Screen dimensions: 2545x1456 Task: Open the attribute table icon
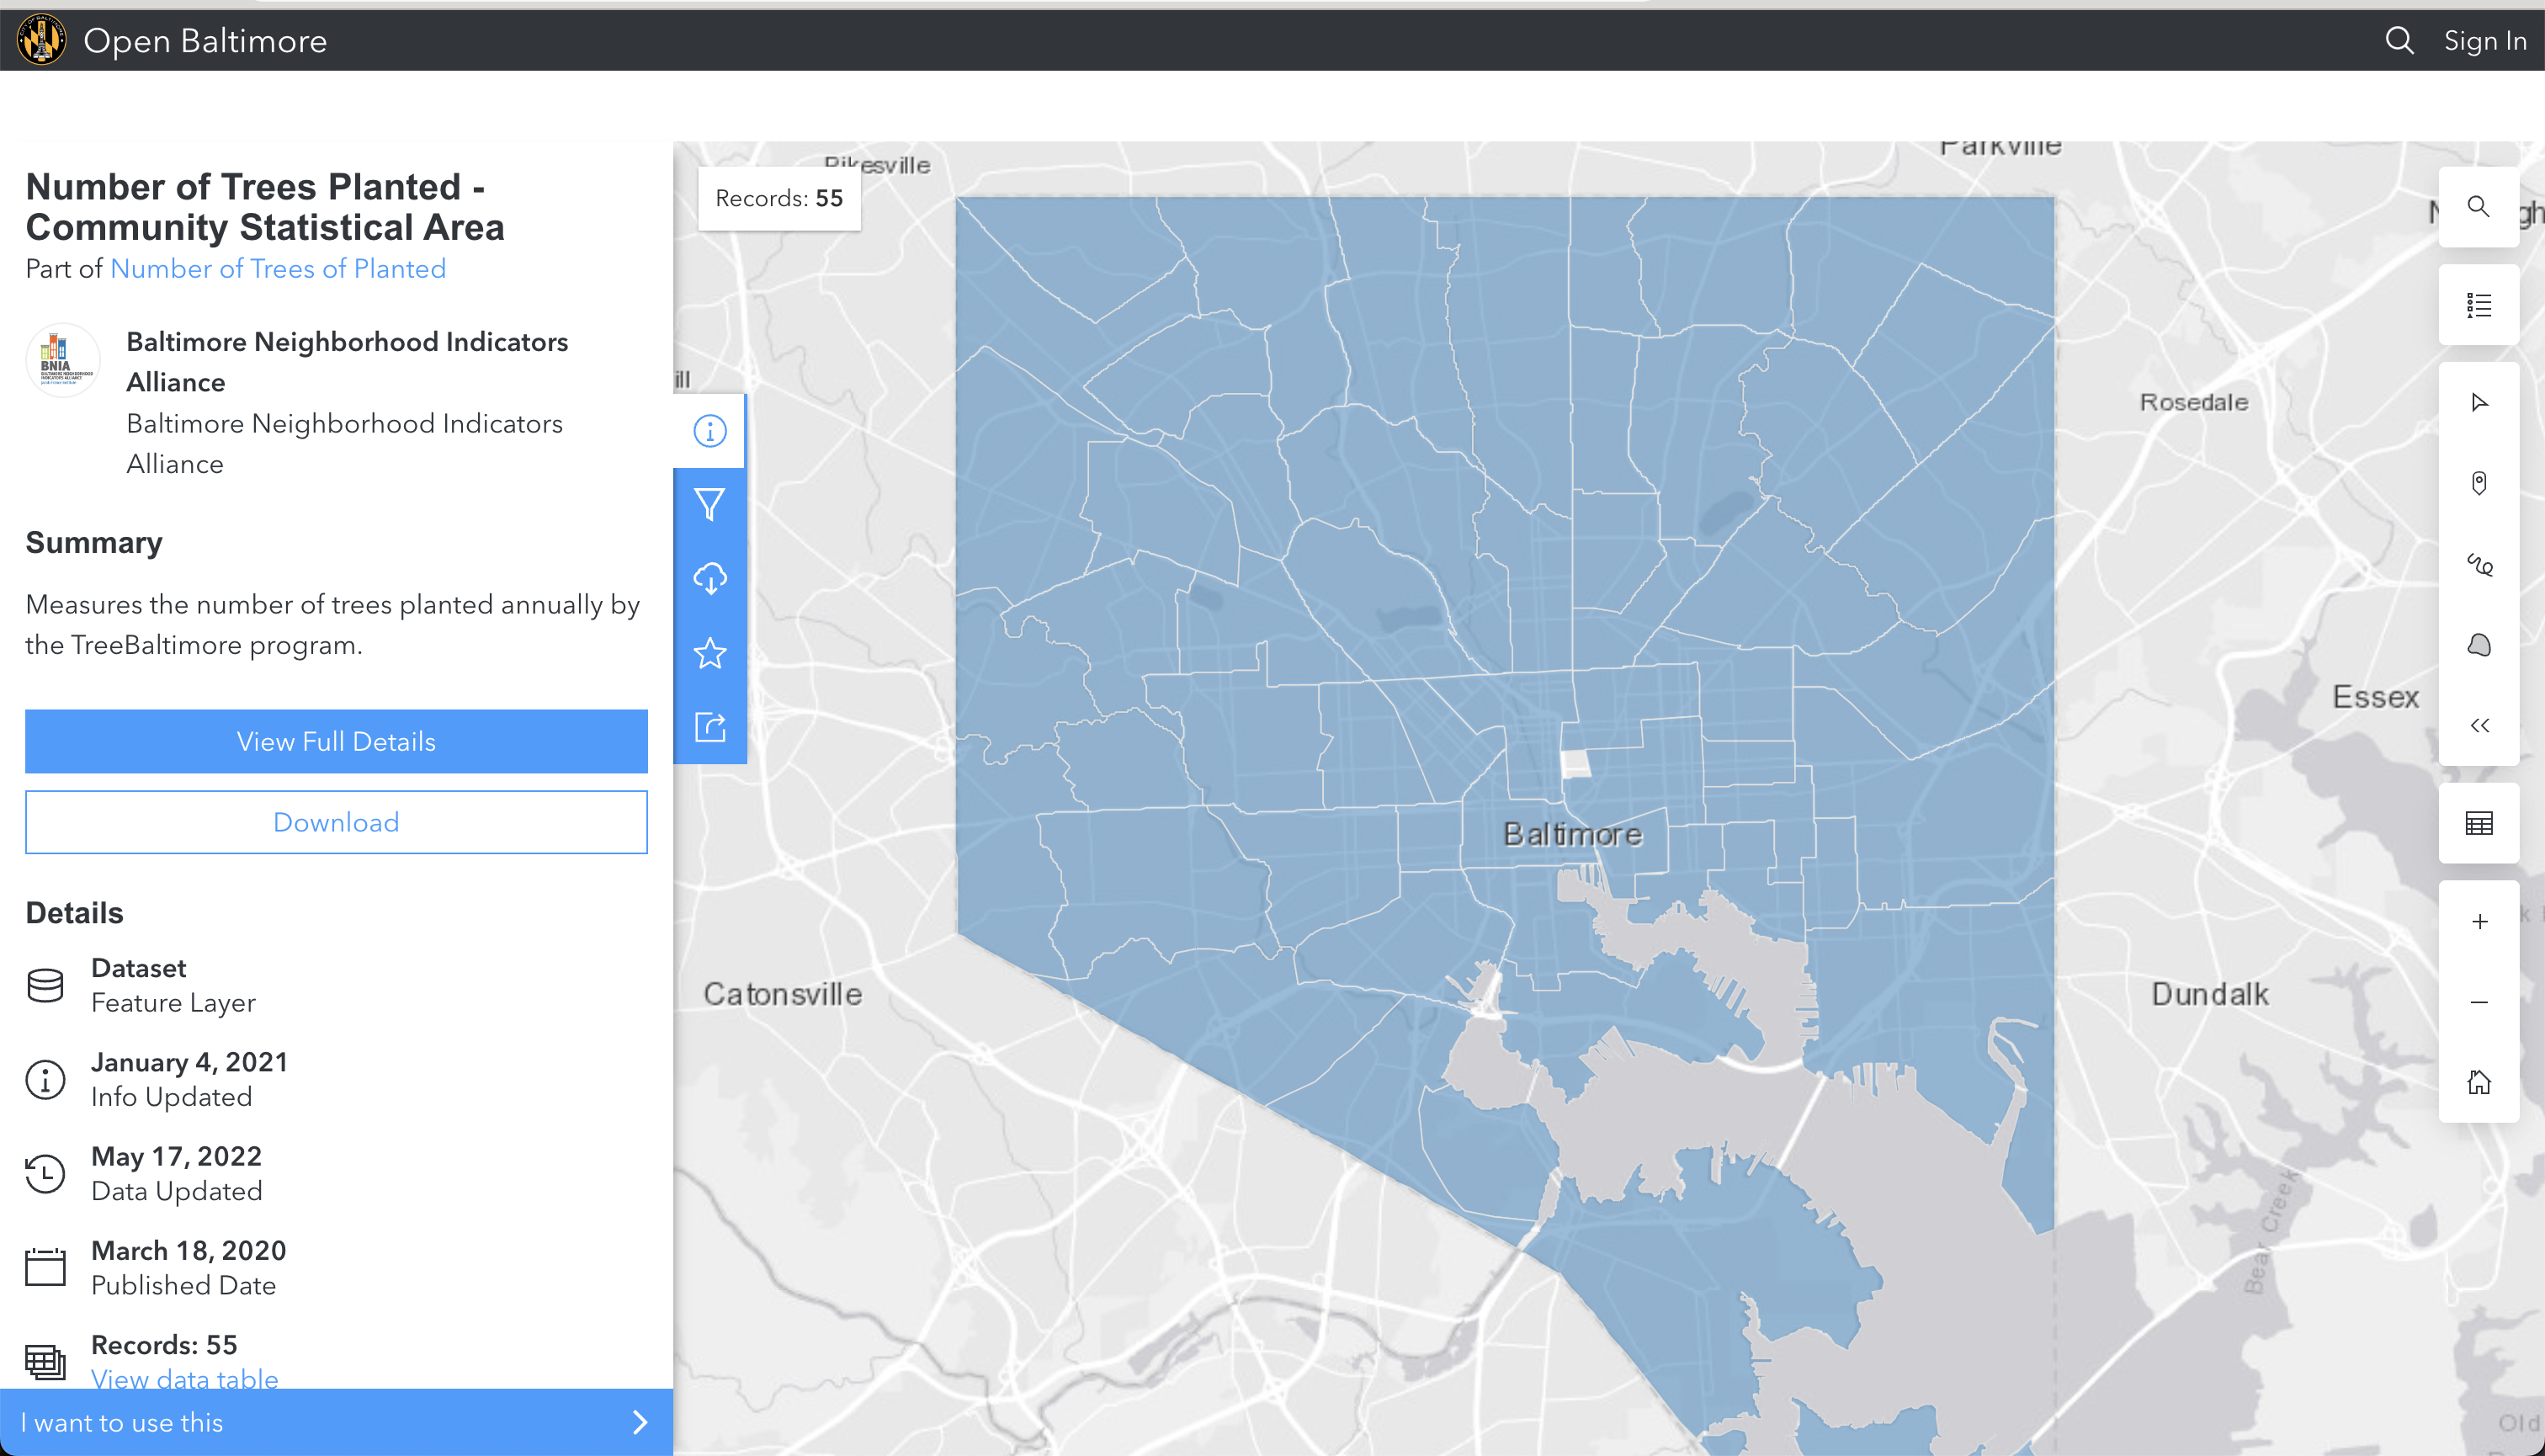2479,822
